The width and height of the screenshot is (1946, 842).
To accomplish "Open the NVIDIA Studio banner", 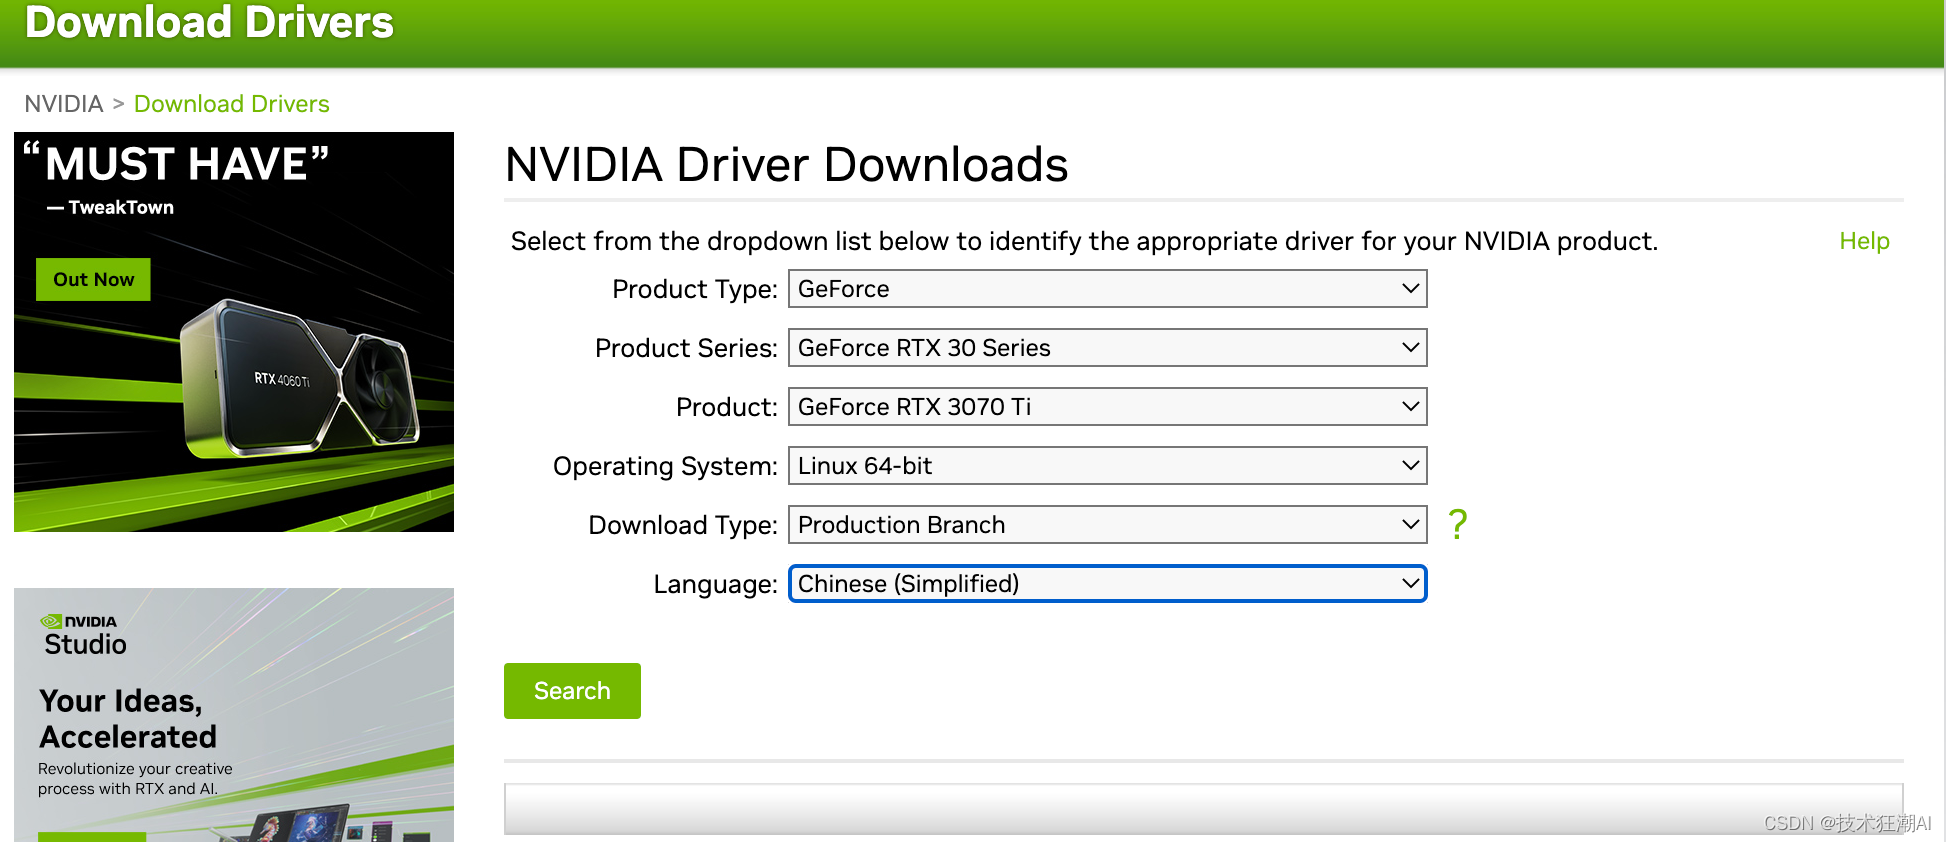I will (234, 715).
